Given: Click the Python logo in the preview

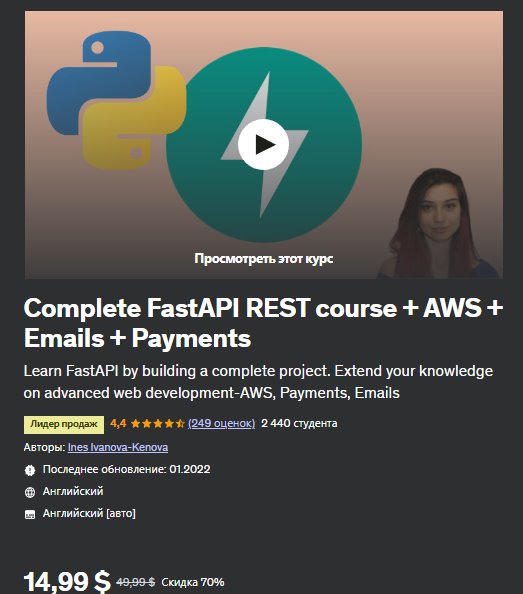Looking at the screenshot, I should pos(116,100).
